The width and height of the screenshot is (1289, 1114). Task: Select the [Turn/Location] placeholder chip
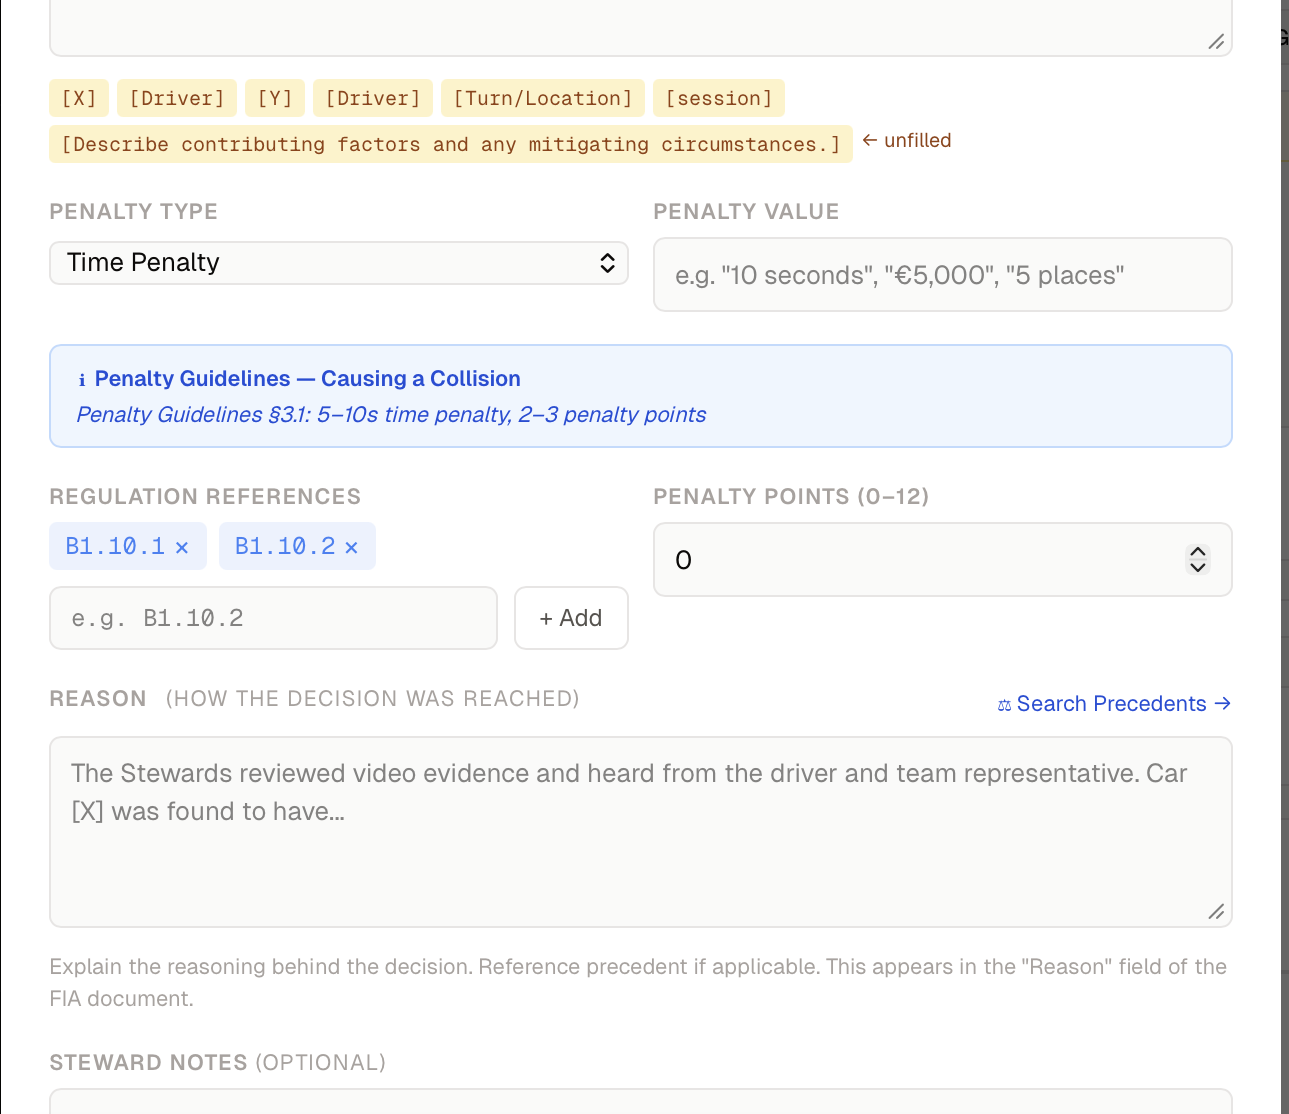tap(543, 97)
